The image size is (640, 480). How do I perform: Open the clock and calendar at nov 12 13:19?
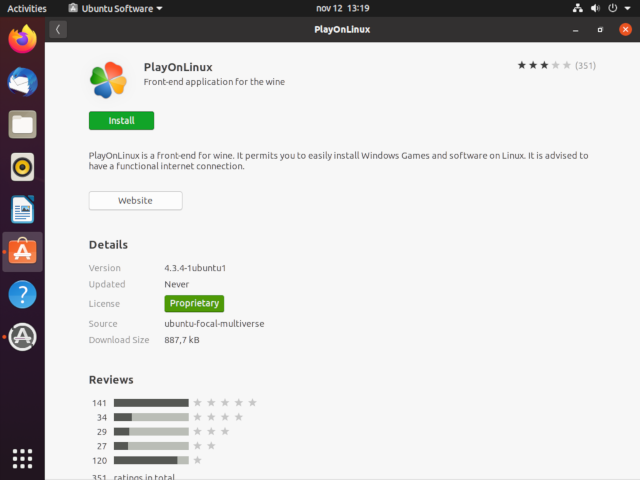[x=342, y=8]
